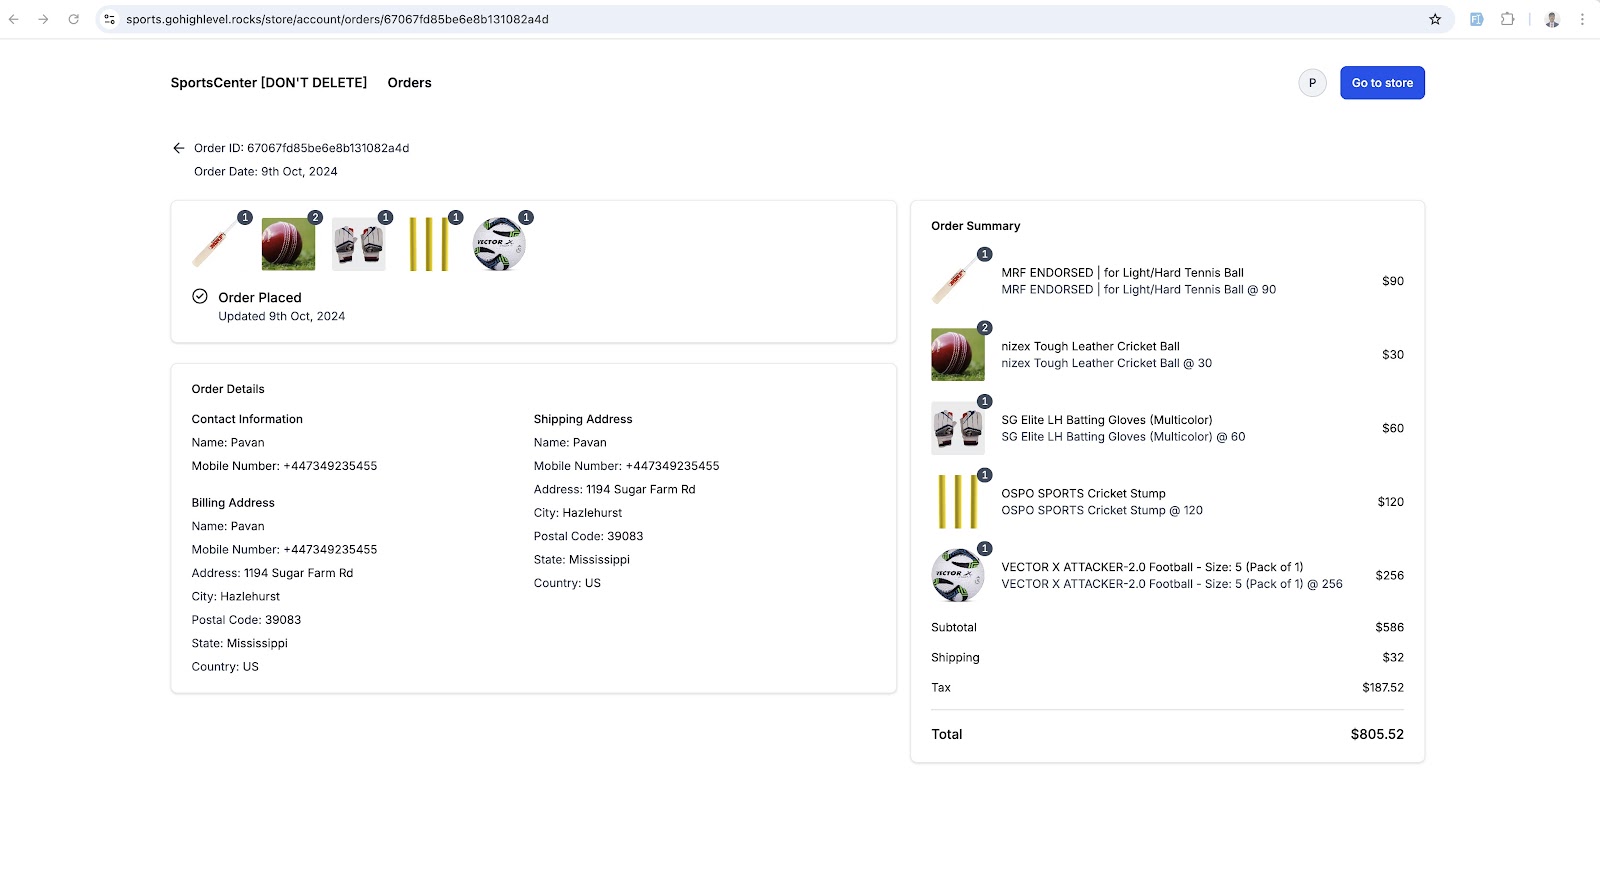Open the browser three-dot menu

1582,19
